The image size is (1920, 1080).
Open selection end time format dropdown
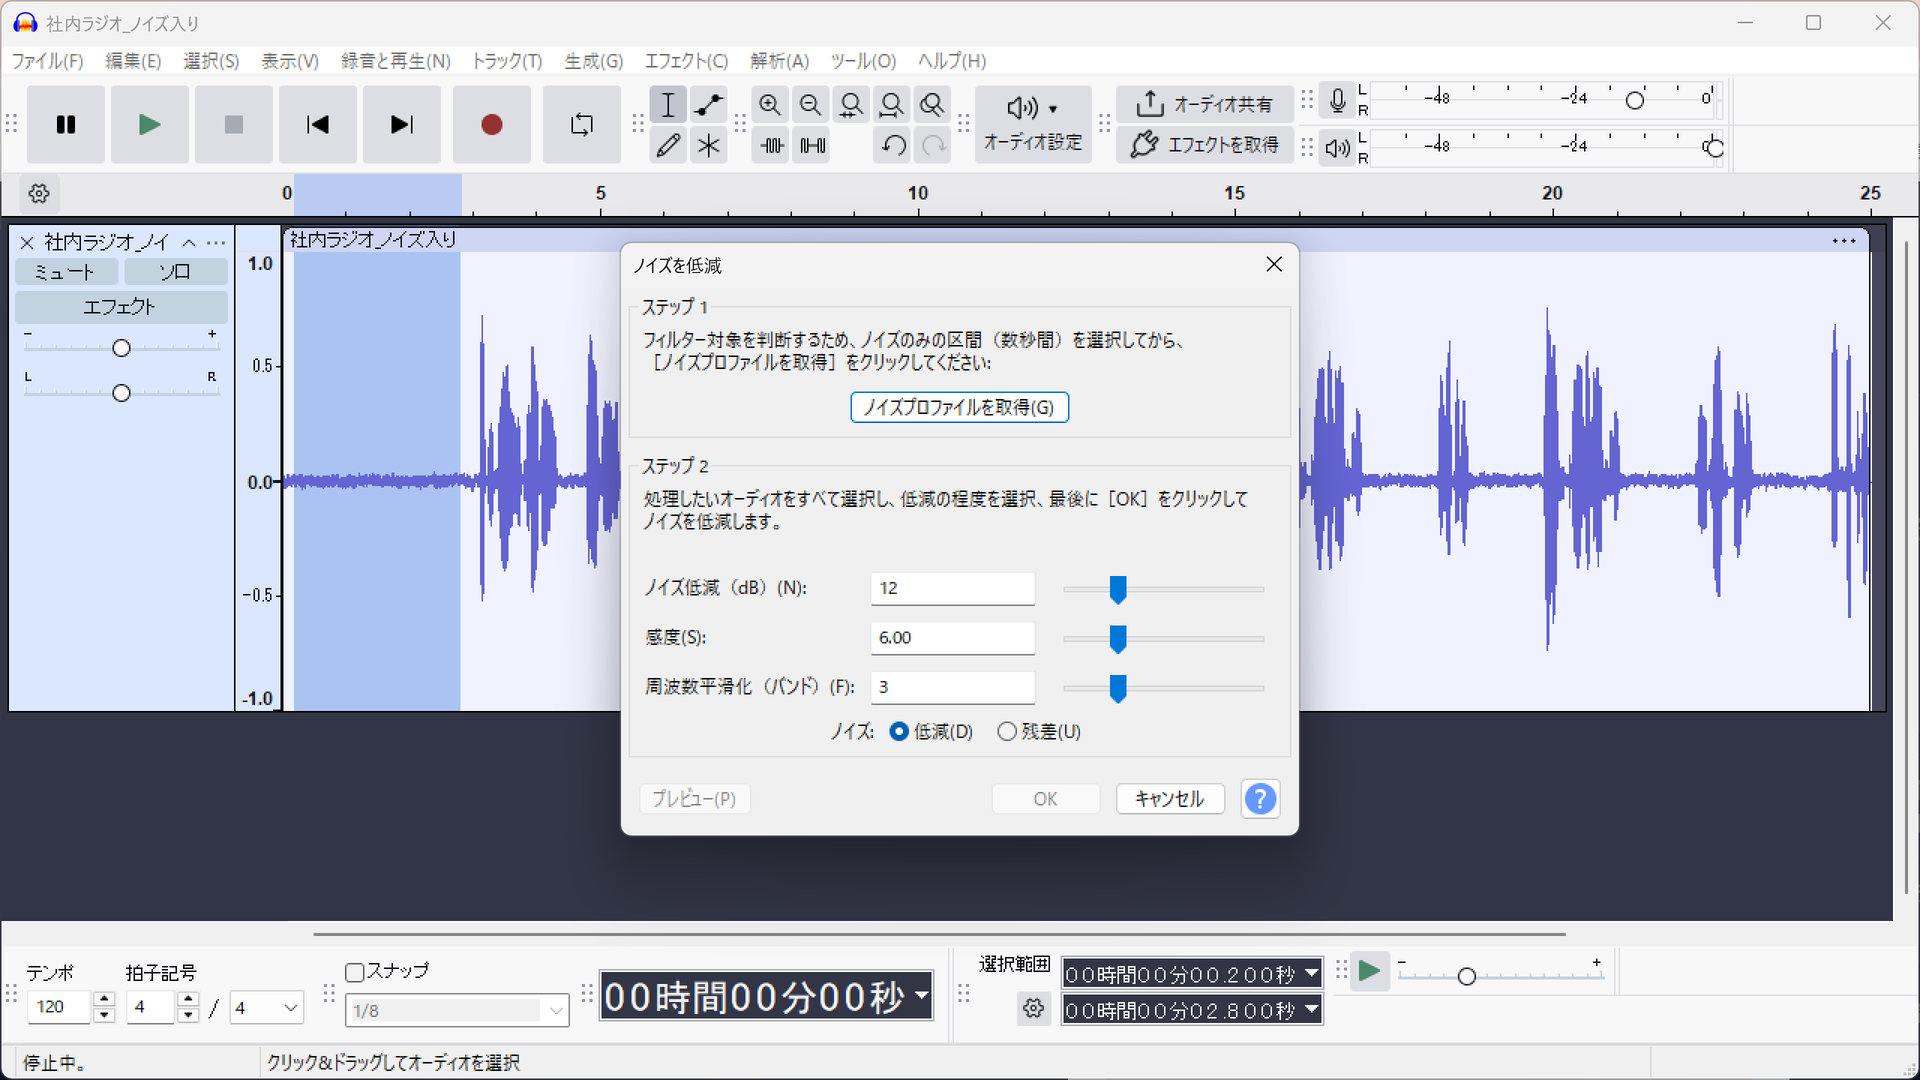pyautogui.click(x=1311, y=1010)
